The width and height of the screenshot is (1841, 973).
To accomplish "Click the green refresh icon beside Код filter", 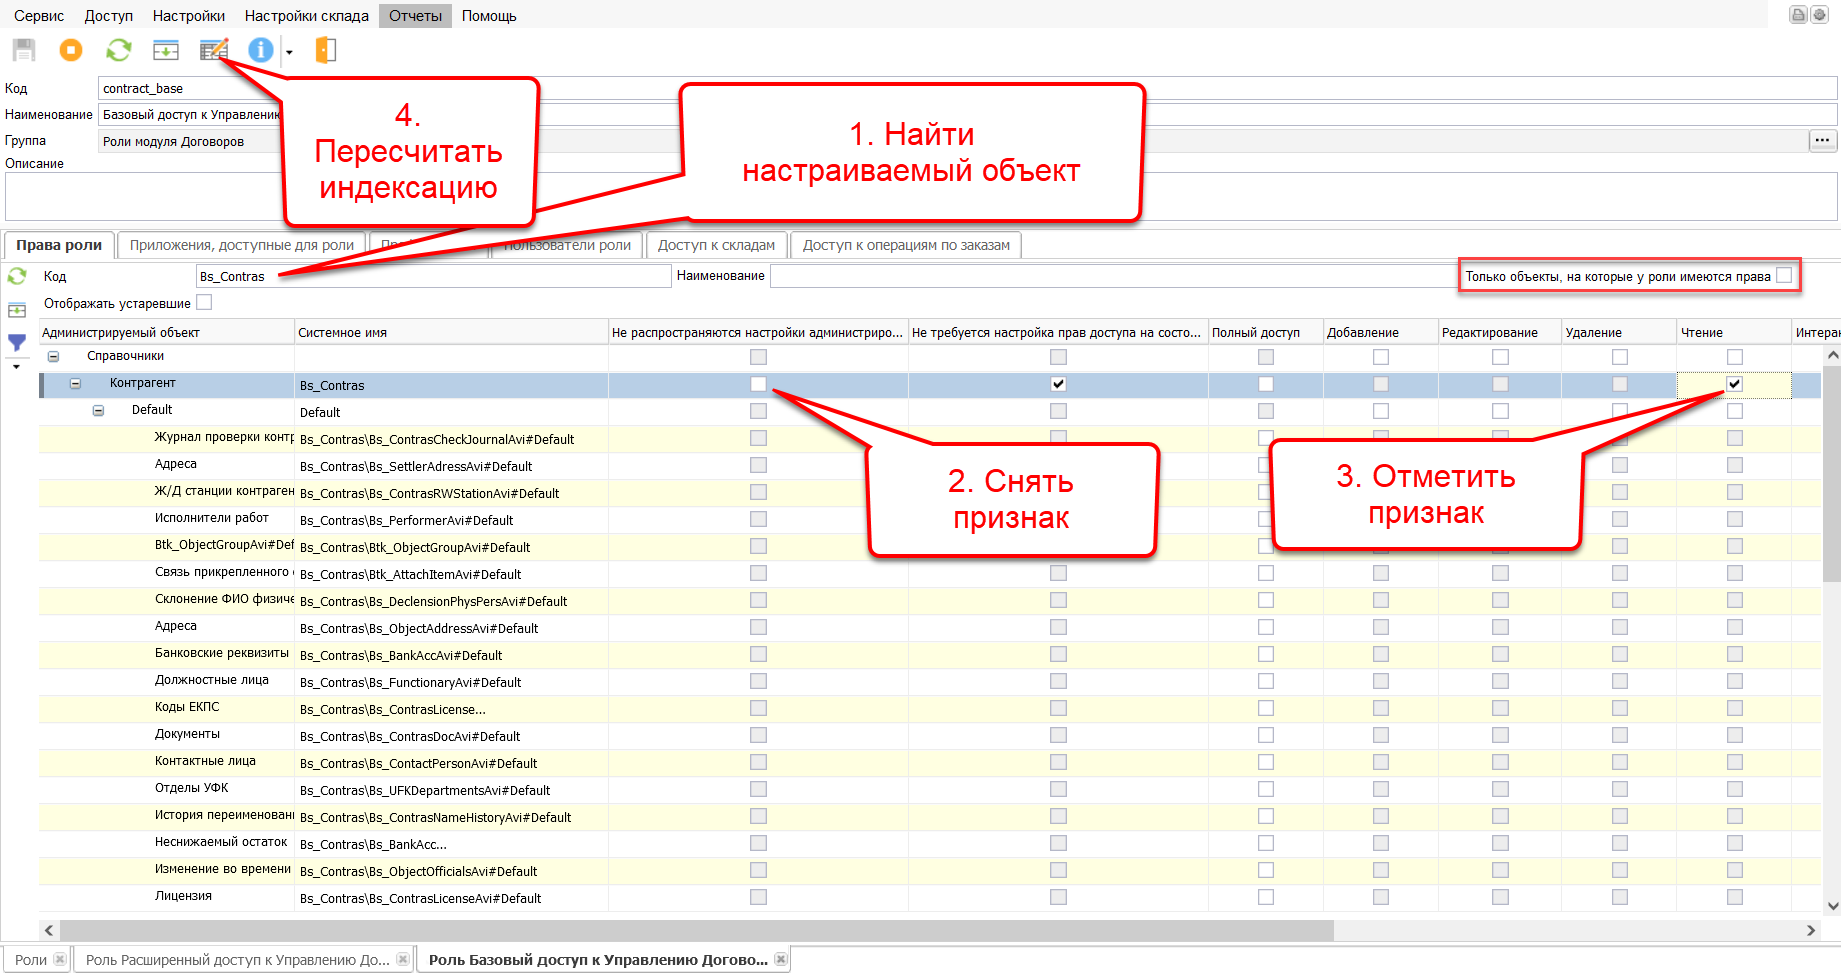I will point(17,276).
